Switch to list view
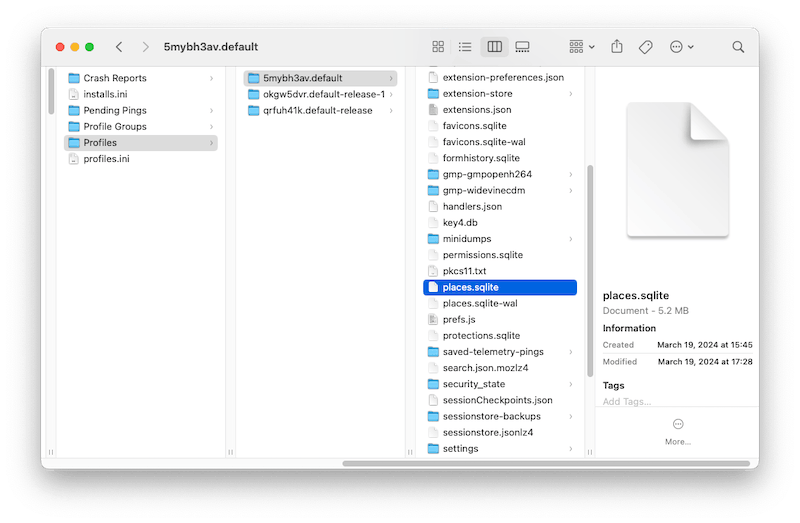The width and height of the screenshot is (800, 523). tap(465, 47)
